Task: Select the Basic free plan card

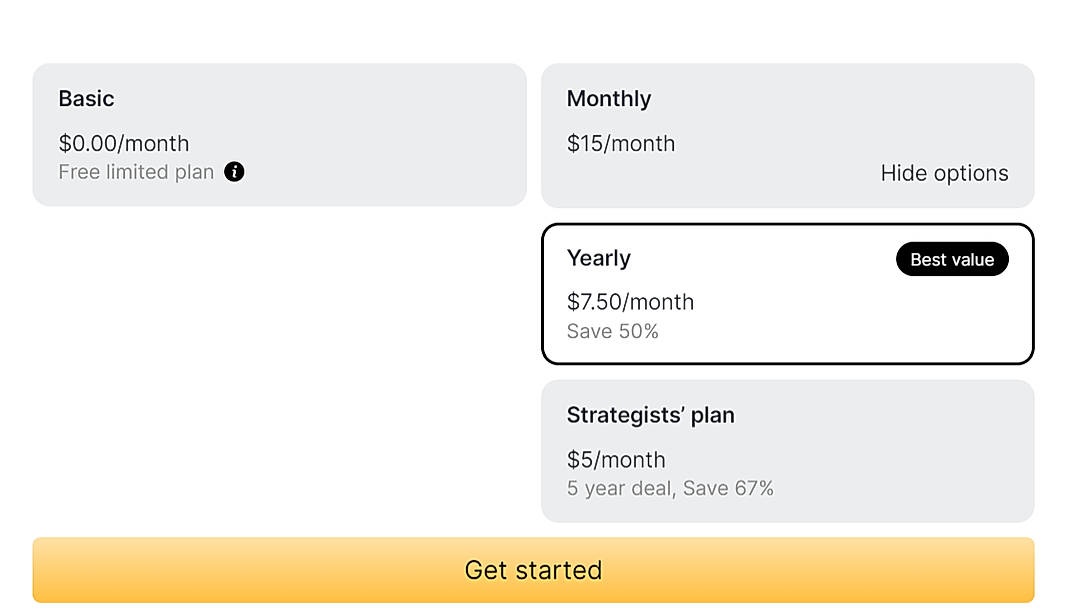Action: [x=280, y=135]
